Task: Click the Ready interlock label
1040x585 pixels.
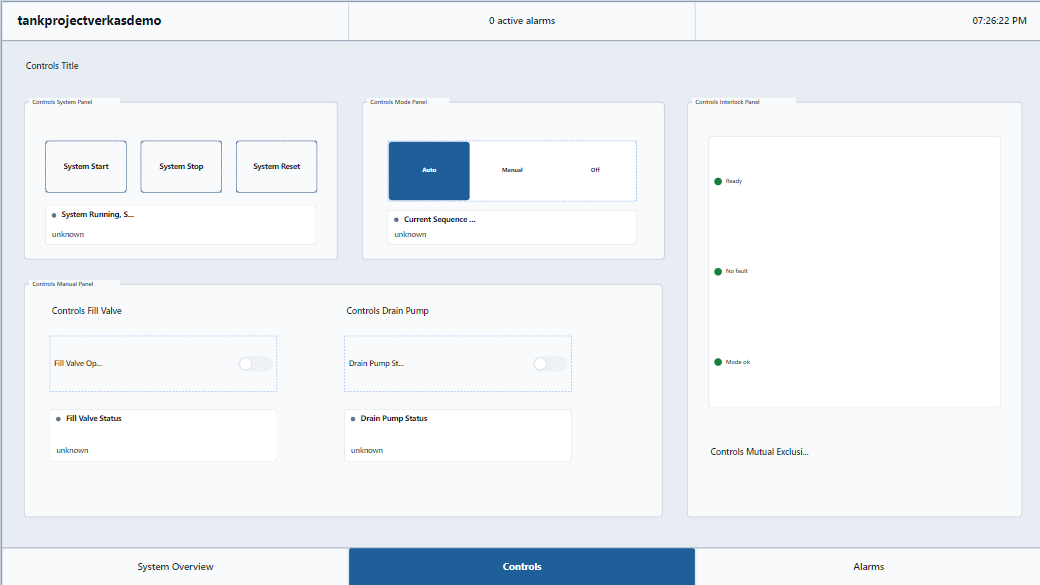Action: (734, 181)
